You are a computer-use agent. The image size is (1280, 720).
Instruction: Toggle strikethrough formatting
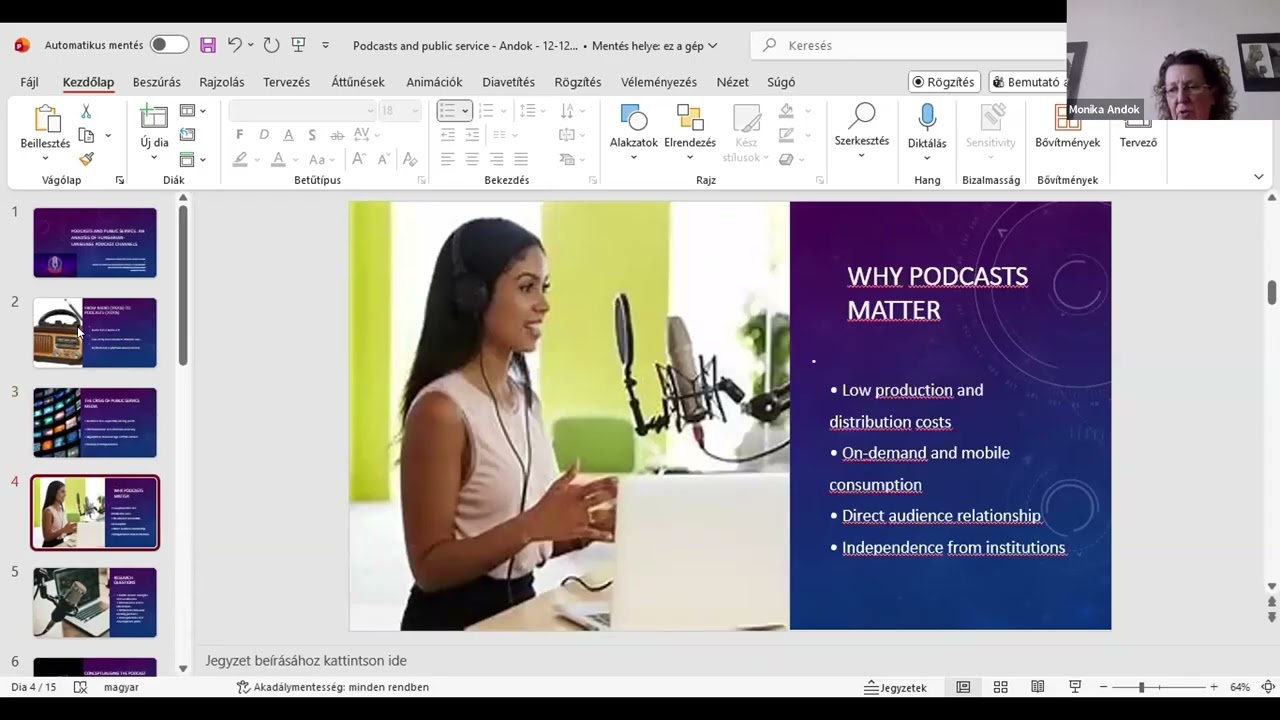point(337,135)
